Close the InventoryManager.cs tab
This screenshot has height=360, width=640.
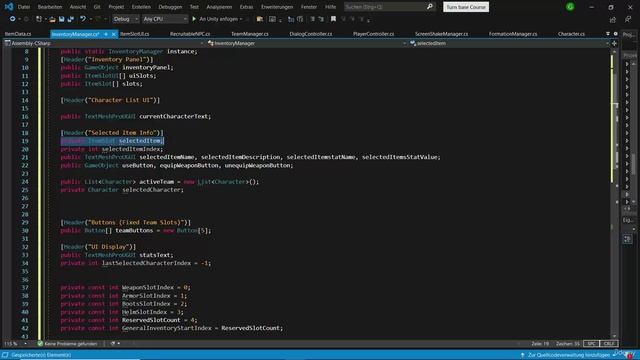[x=113, y=34]
